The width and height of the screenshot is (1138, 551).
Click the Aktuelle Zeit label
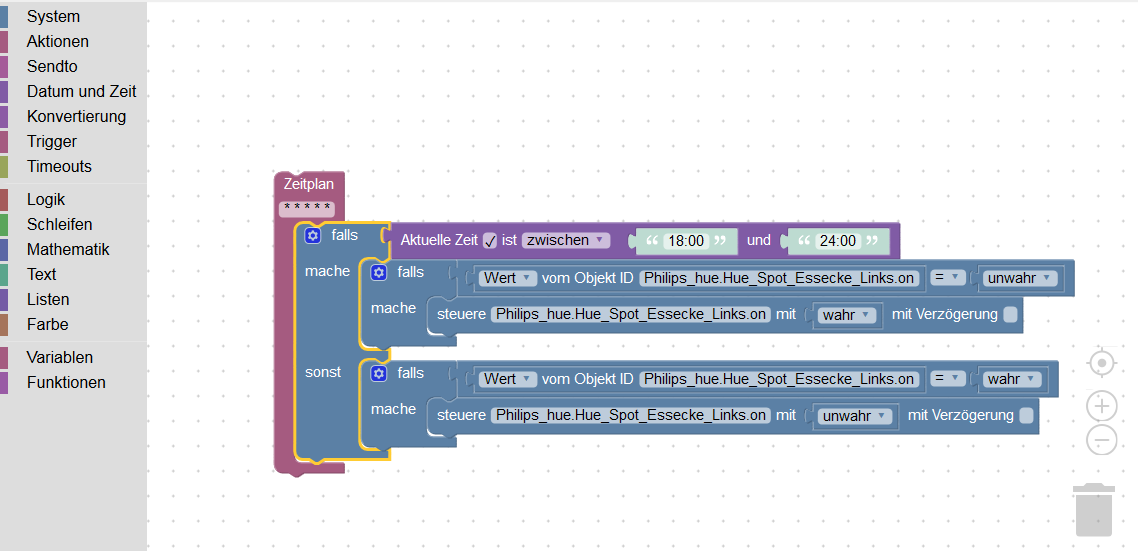pyautogui.click(x=438, y=240)
